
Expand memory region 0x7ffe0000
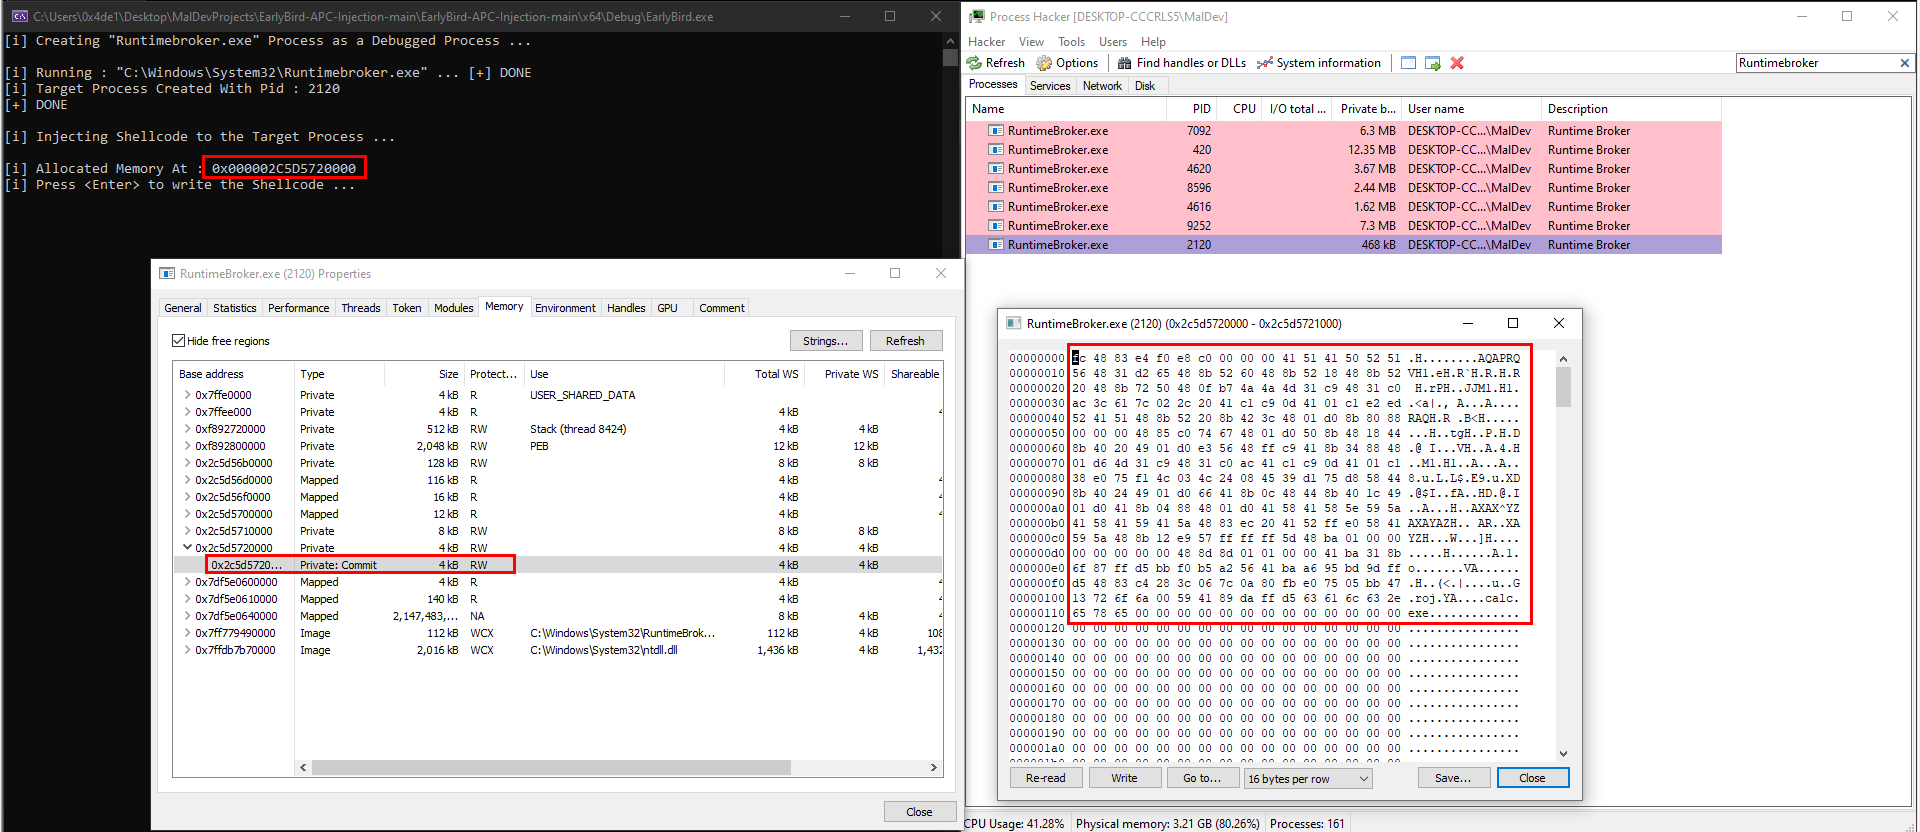pos(187,395)
